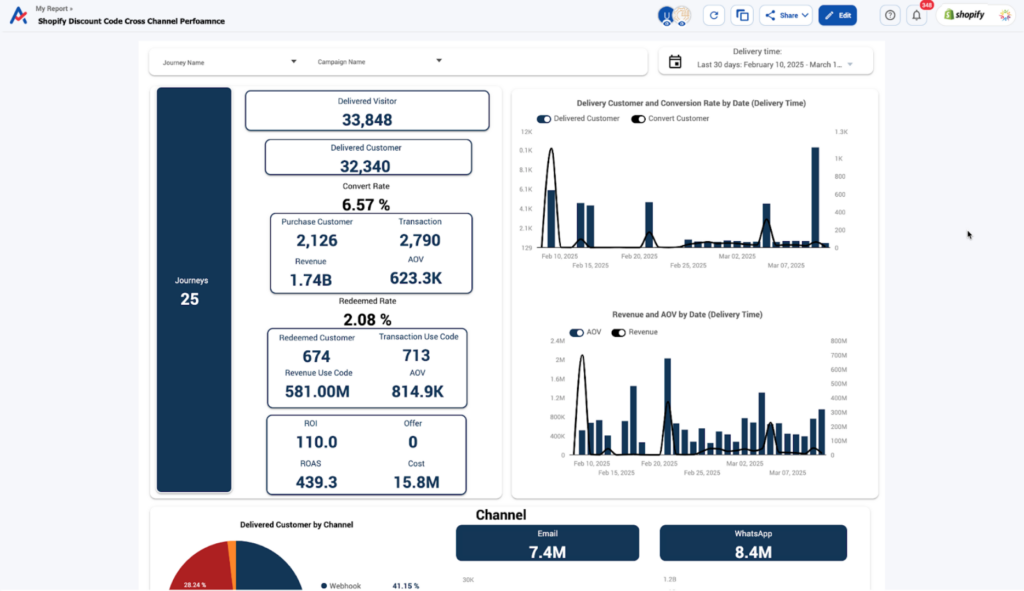Toggle the Revenue series switch
This screenshot has width=1024, height=591.
(x=618, y=332)
